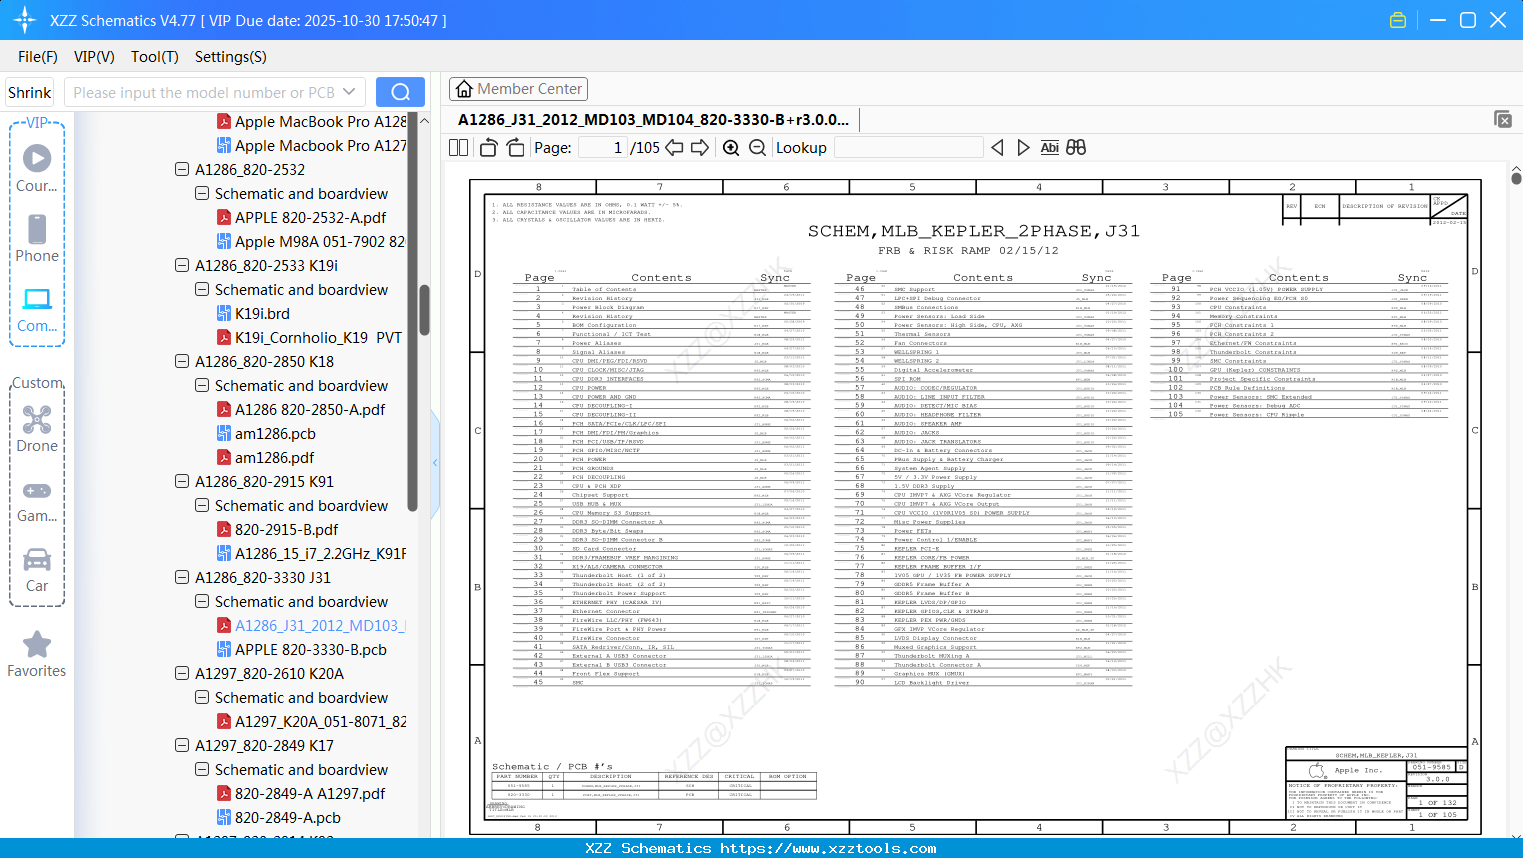Open Favorites from the sidebar star icon
Viewport: 1523px width, 858px height.
point(37,654)
